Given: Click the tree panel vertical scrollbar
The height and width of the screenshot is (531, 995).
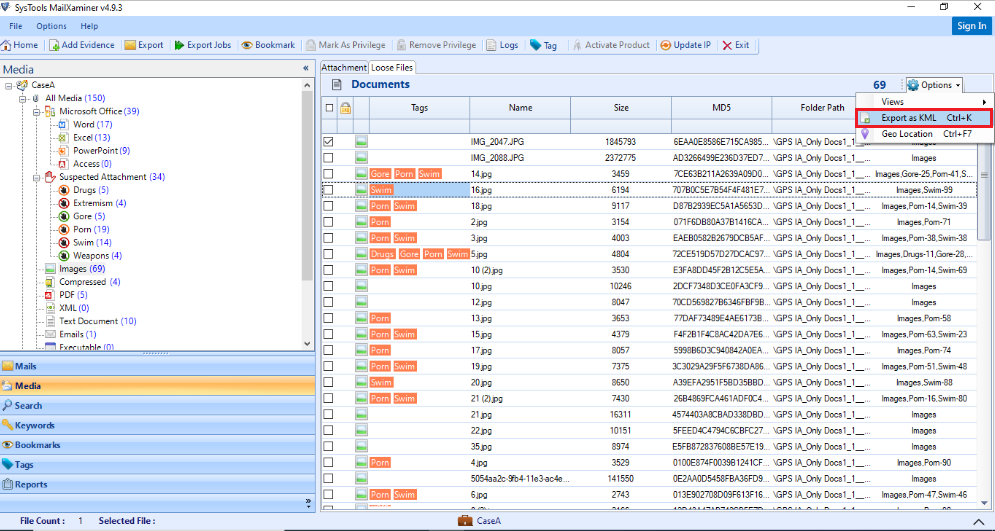Looking at the screenshot, I should pyautogui.click(x=308, y=187).
